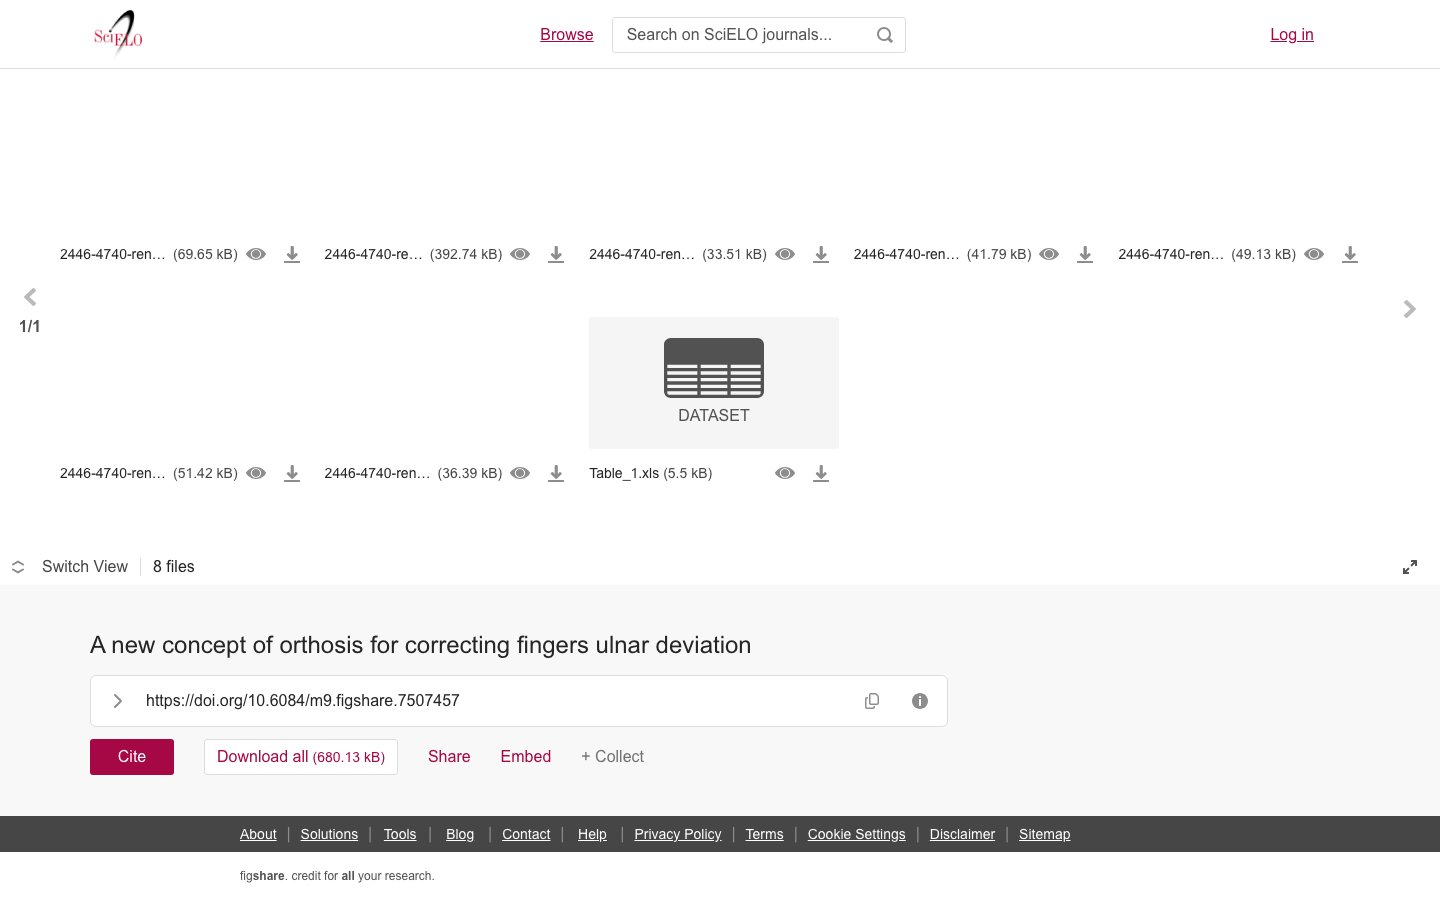Viewport: 1440px width, 900px height.
Task: Preview the 33.51 kB file
Action: [785, 254]
